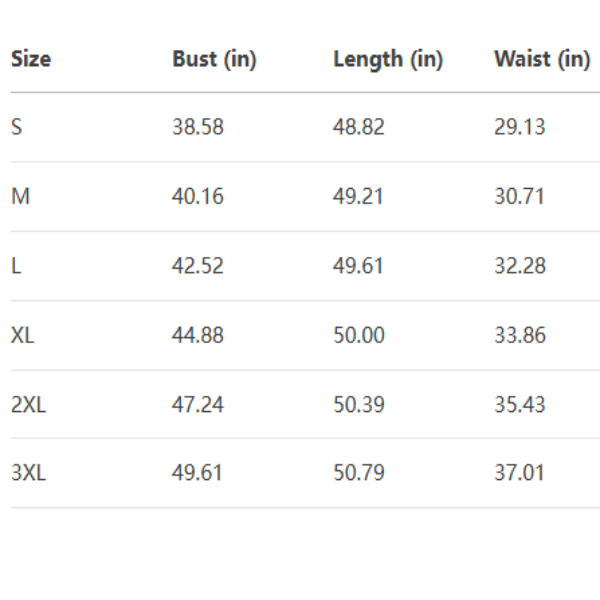The height and width of the screenshot is (600, 600).
Task: Select the L size row label
Action: [16, 266]
